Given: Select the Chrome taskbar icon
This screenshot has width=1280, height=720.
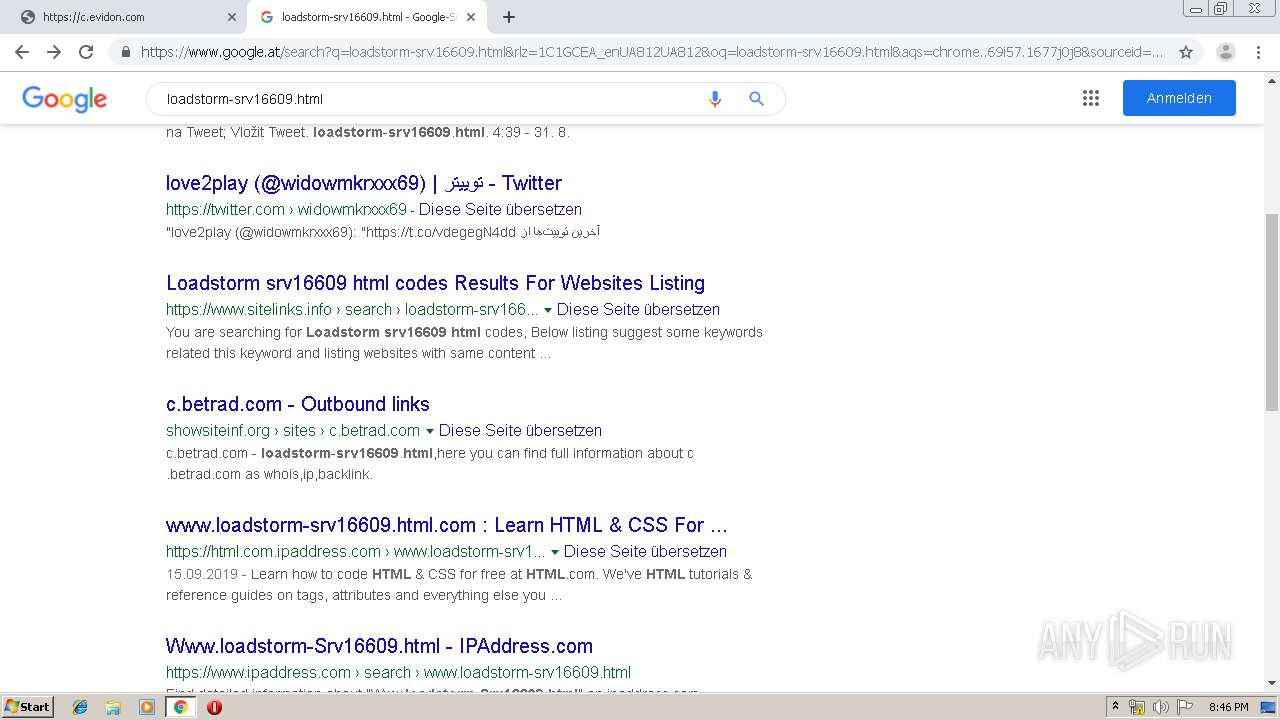Looking at the screenshot, I should (180, 707).
